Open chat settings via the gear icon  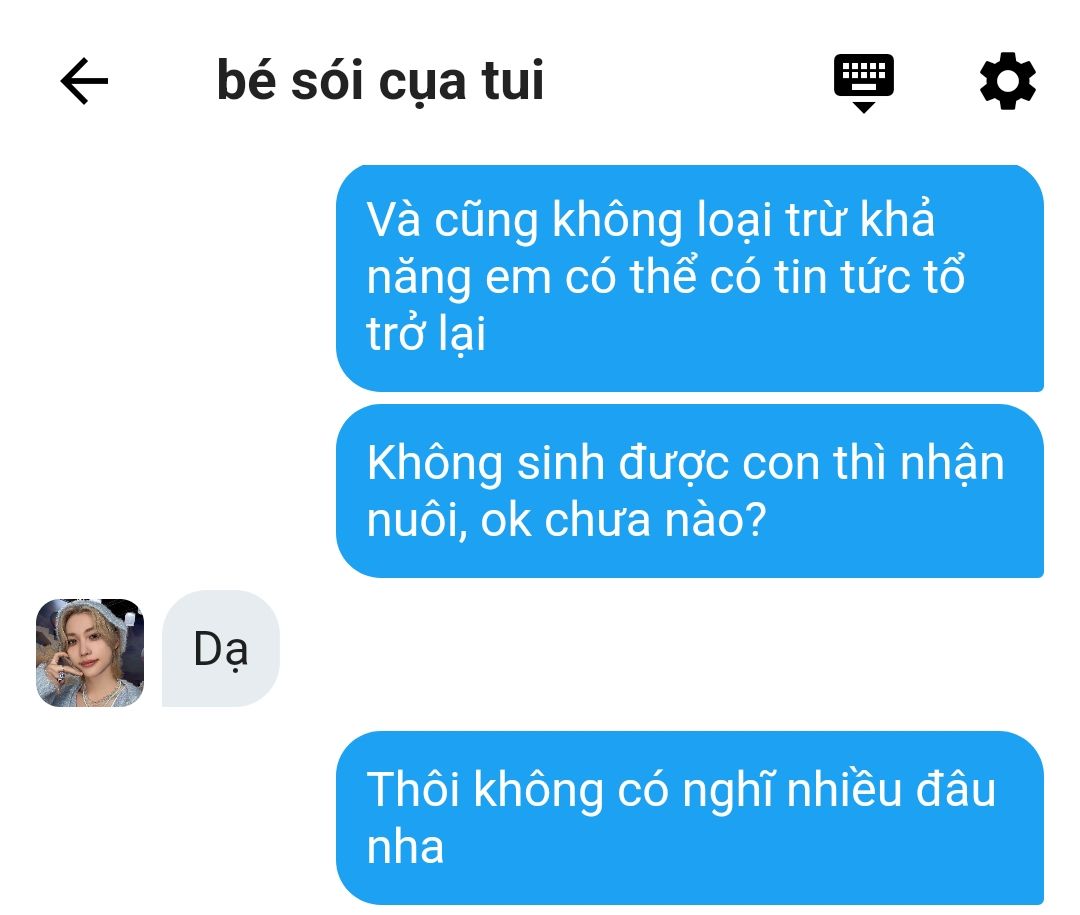coord(1008,81)
